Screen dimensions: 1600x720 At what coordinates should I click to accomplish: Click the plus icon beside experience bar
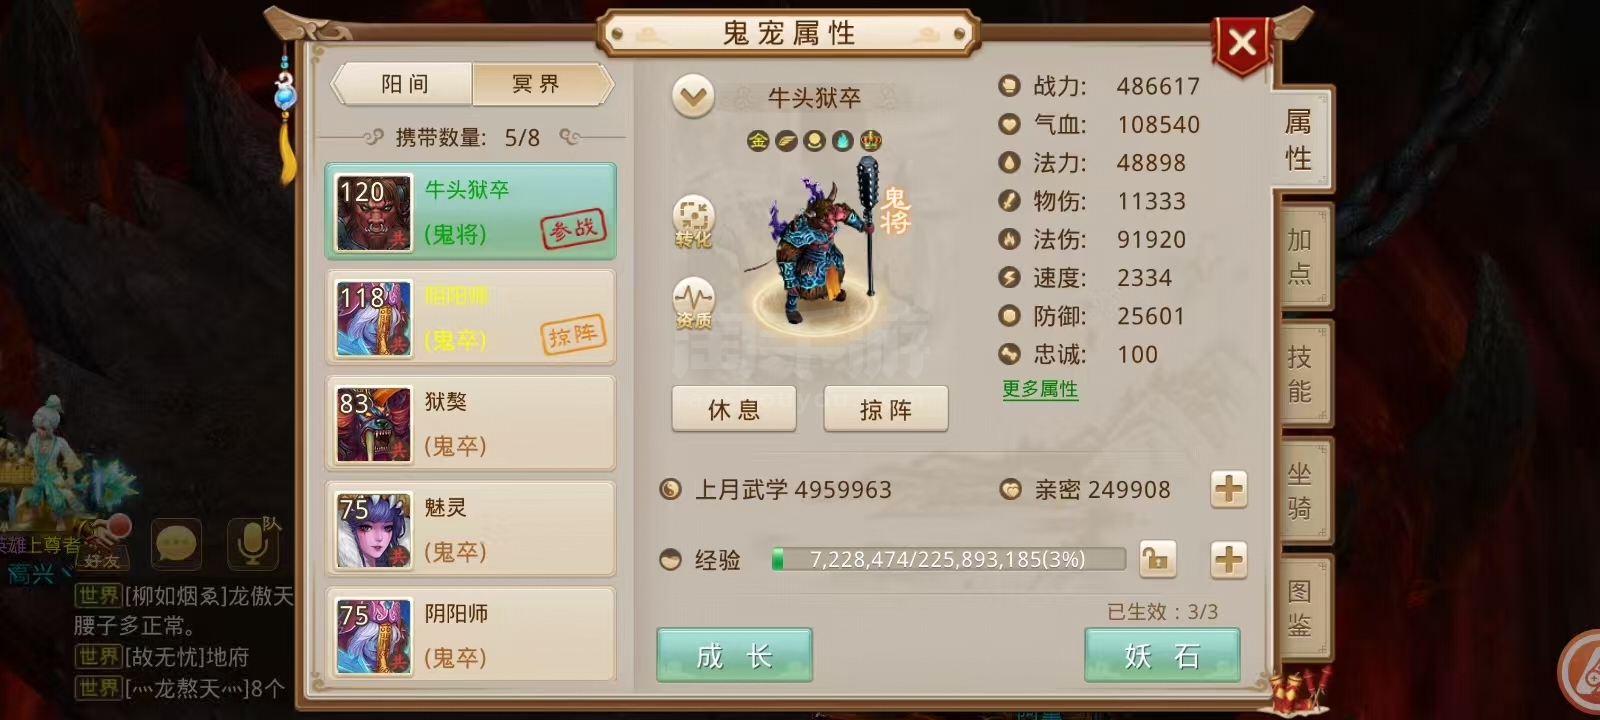[x=1229, y=559]
